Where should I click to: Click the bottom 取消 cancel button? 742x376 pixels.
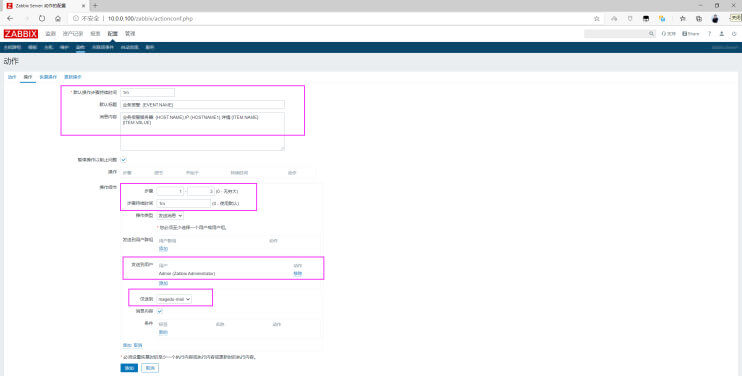click(150, 368)
